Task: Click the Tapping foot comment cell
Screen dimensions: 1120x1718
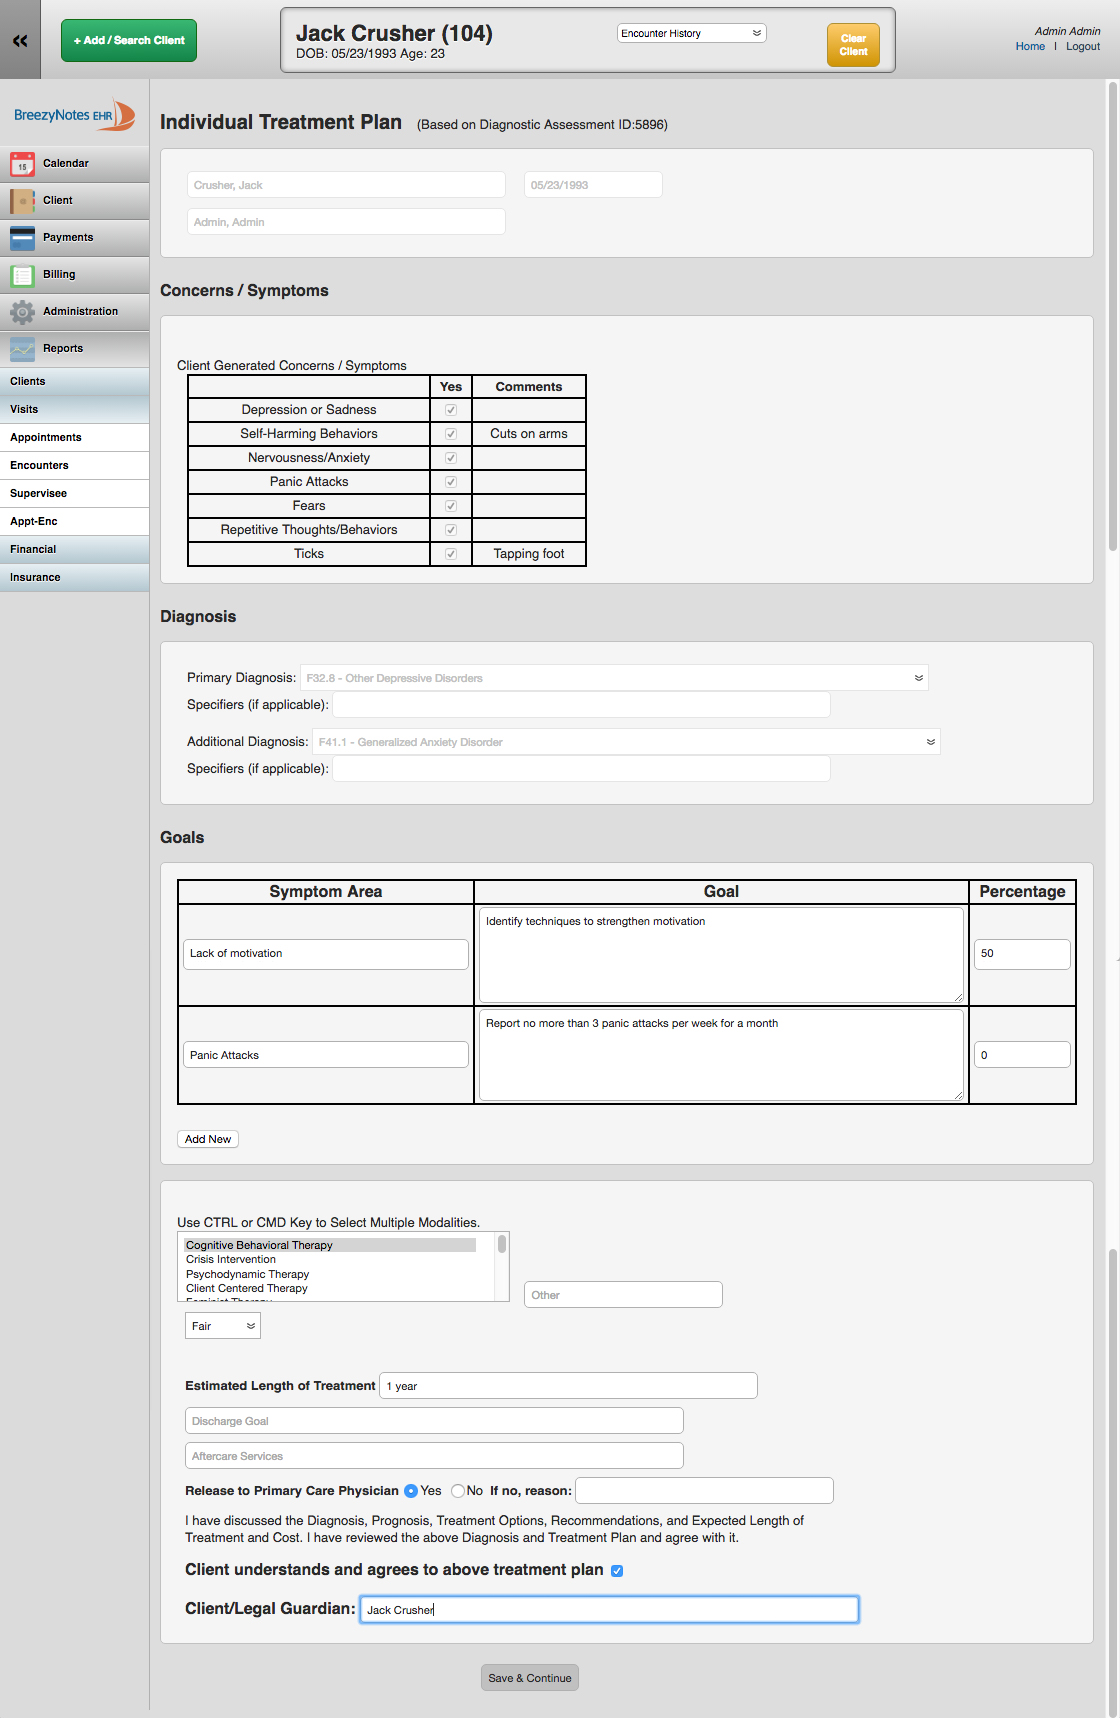Action: coord(529,554)
